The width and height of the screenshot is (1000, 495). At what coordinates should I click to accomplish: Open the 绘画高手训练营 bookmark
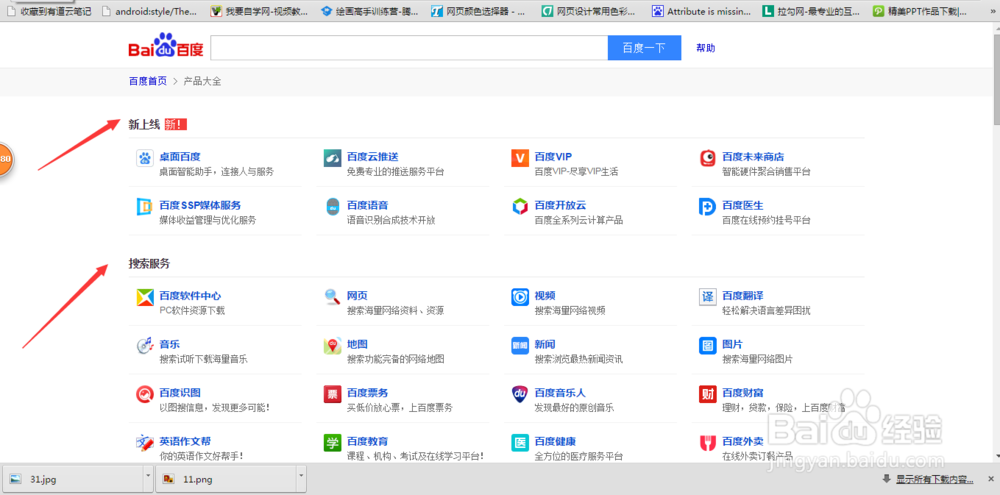tap(369, 11)
